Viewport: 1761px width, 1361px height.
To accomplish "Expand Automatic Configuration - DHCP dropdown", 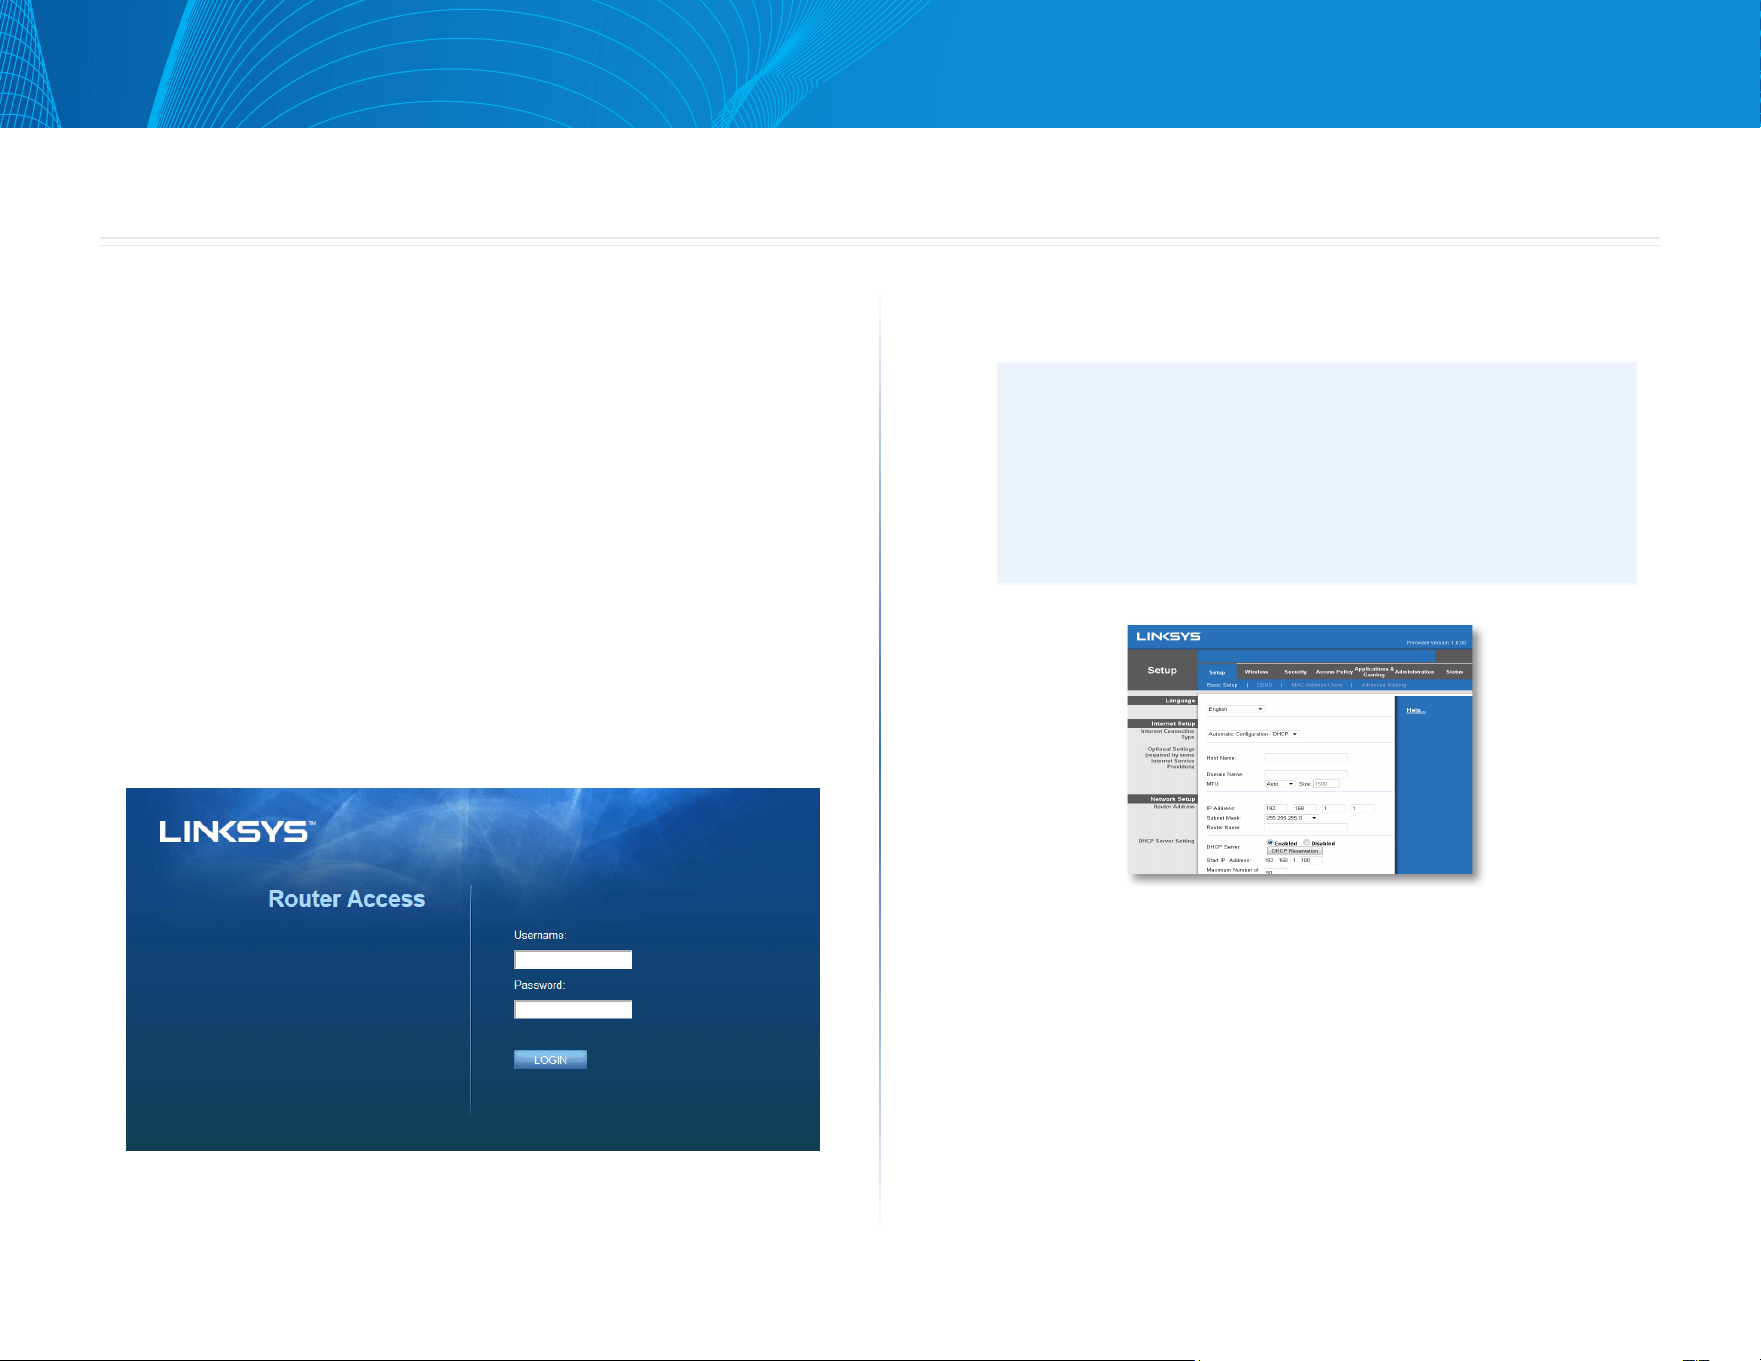I will [1253, 734].
